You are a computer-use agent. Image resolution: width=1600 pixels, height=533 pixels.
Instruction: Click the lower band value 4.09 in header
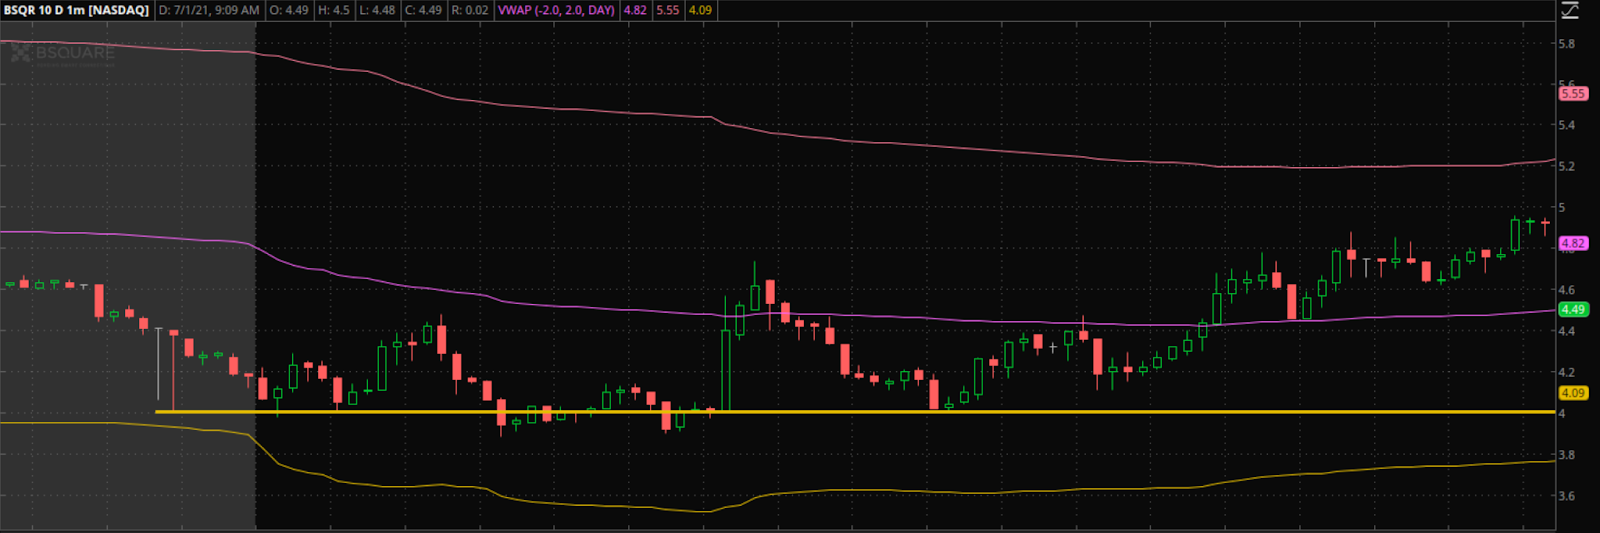[x=700, y=10]
